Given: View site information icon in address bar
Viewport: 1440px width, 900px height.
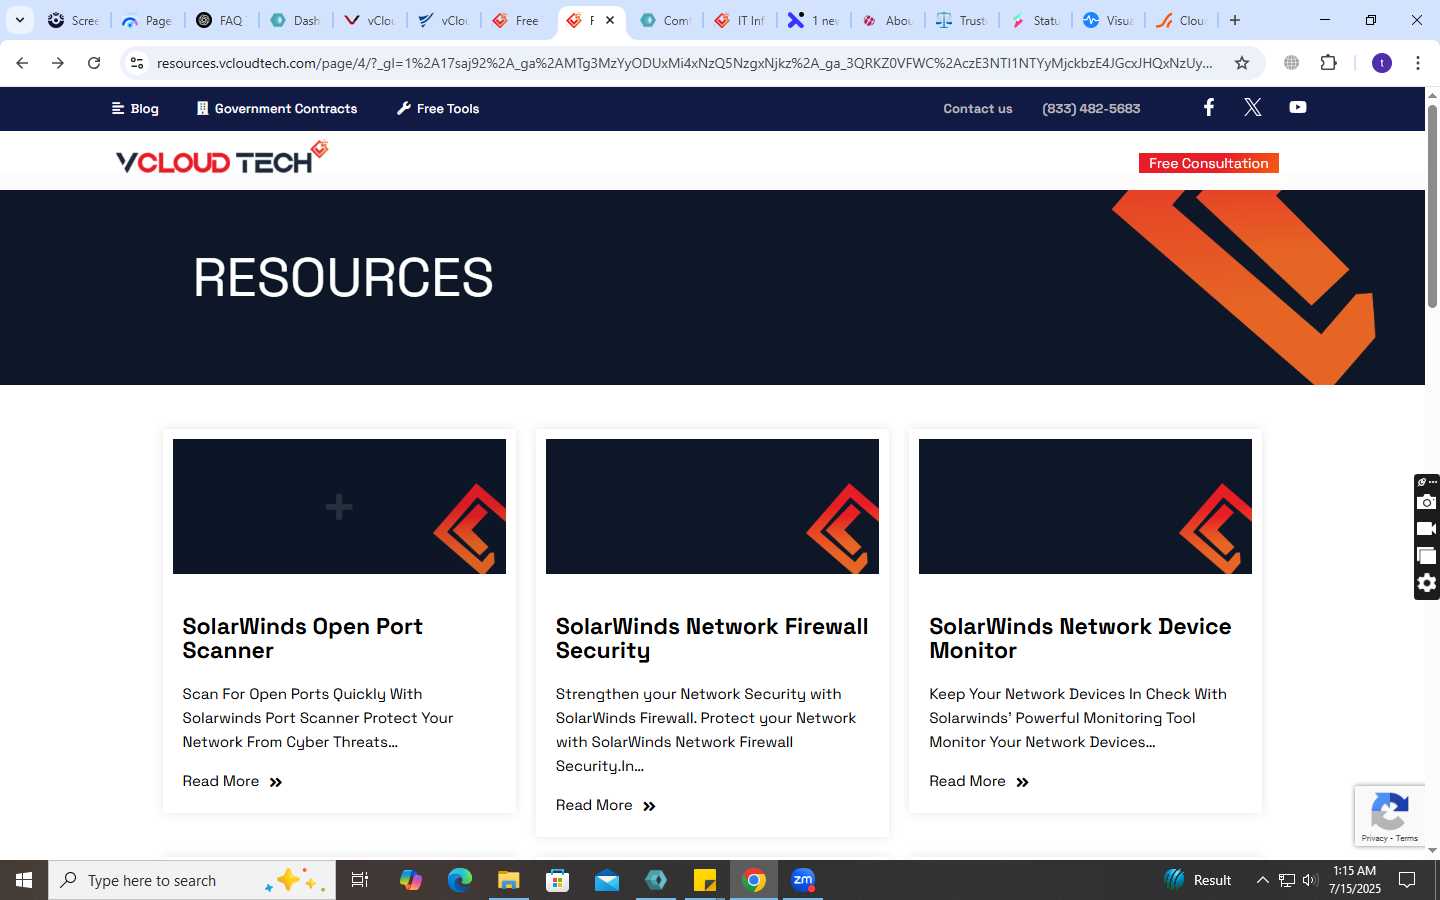Looking at the screenshot, I should [x=137, y=63].
